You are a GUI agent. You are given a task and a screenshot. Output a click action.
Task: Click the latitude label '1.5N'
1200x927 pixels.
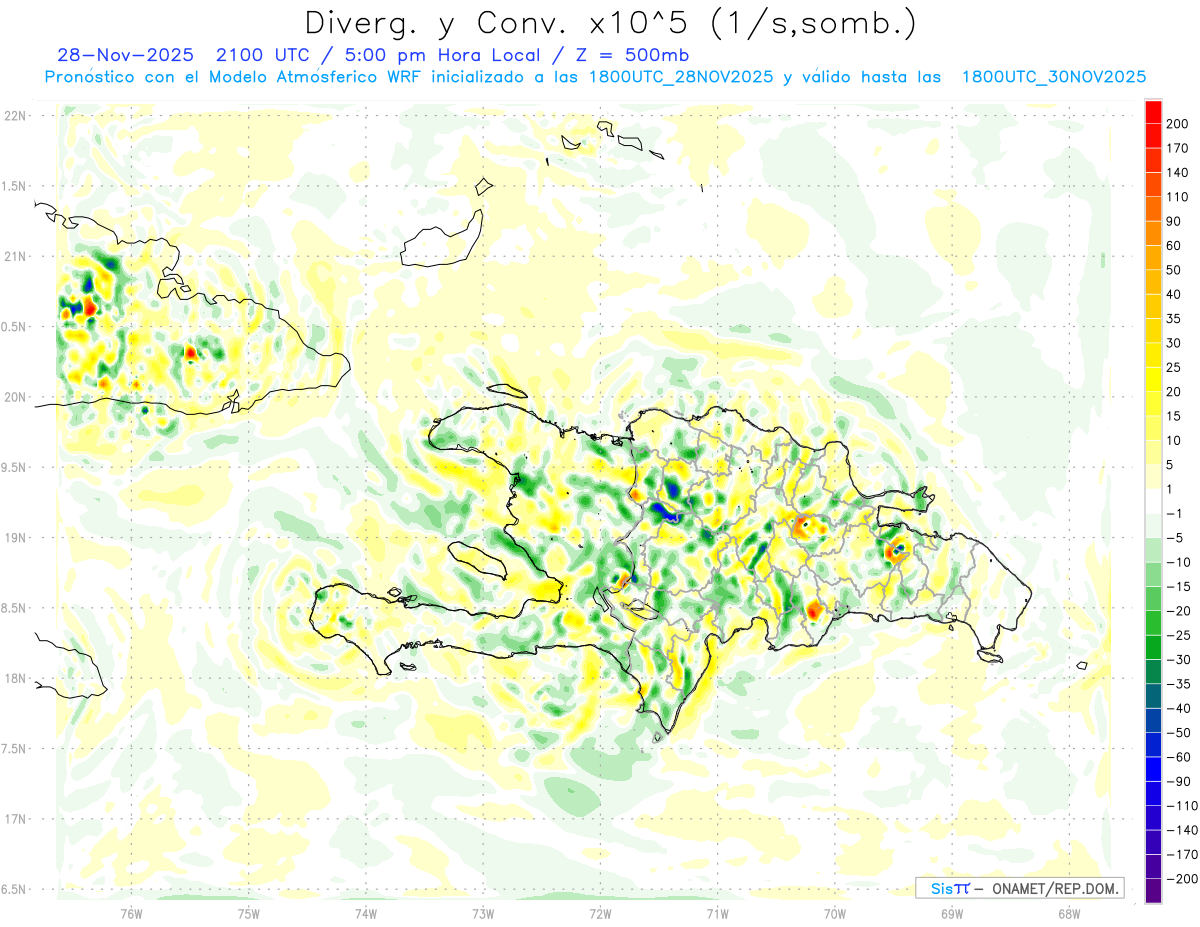click(x=14, y=186)
